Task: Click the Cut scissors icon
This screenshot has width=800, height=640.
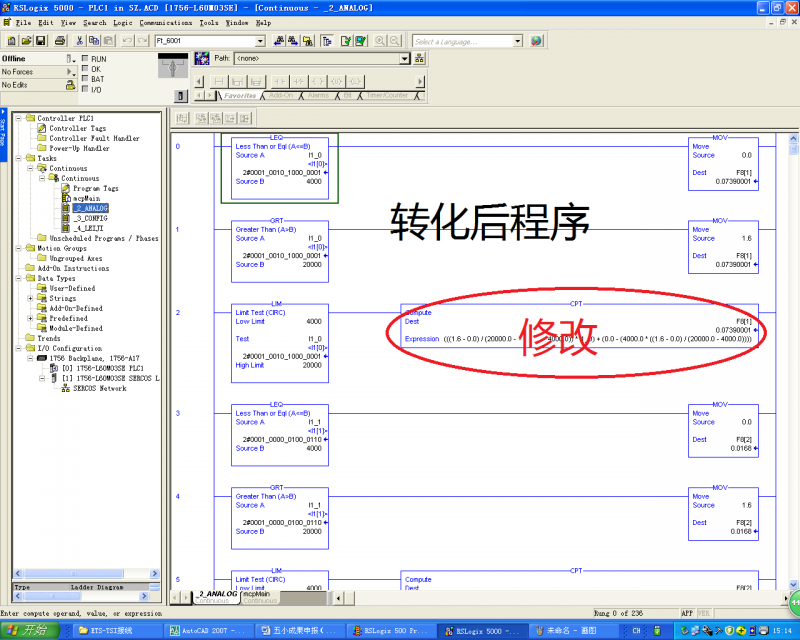Action: [x=78, y=41]
